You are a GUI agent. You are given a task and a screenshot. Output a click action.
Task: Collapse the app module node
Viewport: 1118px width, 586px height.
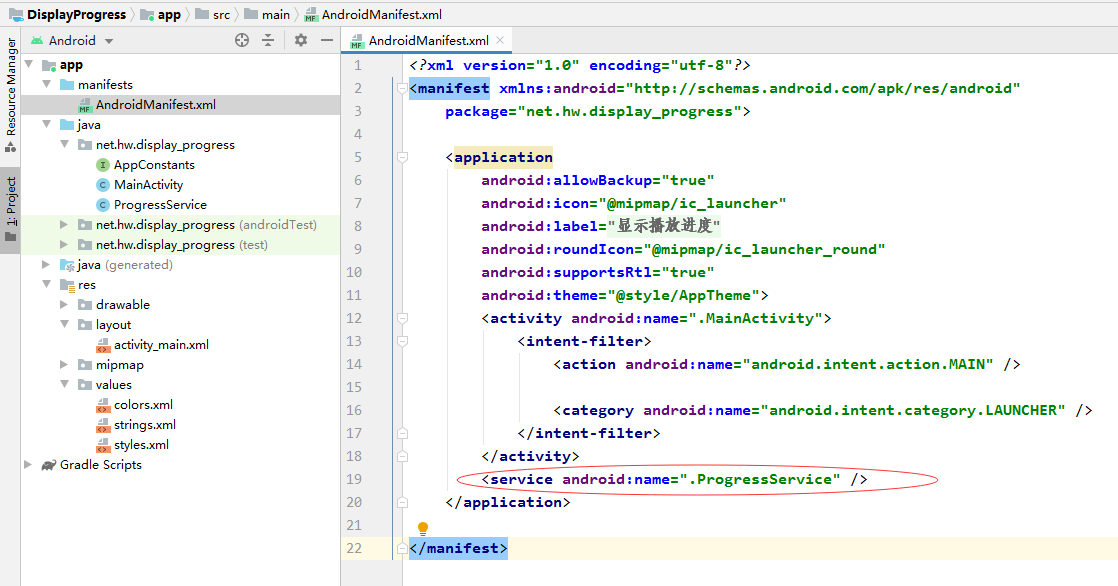29,65
